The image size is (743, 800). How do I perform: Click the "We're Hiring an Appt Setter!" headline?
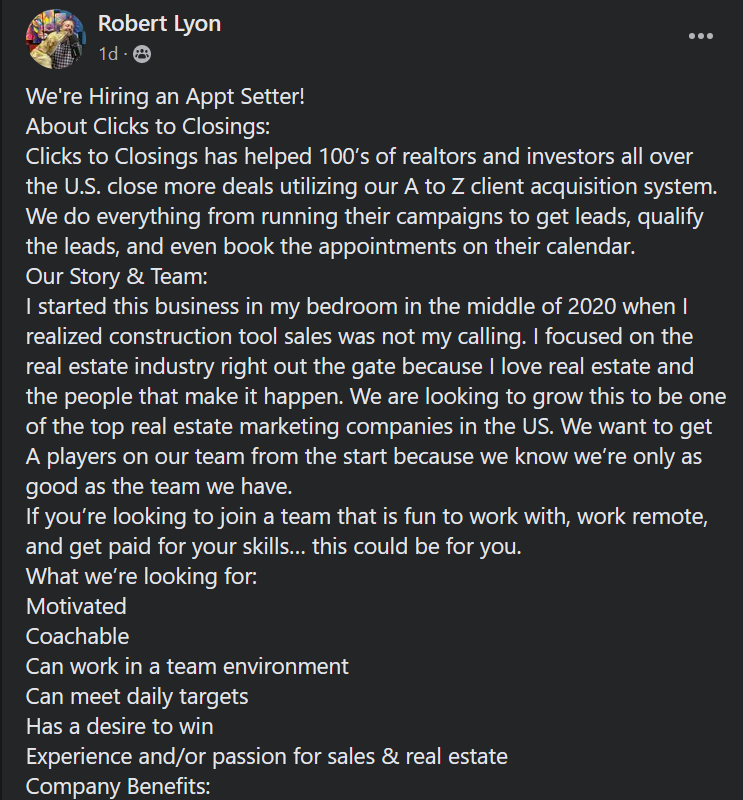(x=165, y=98)
